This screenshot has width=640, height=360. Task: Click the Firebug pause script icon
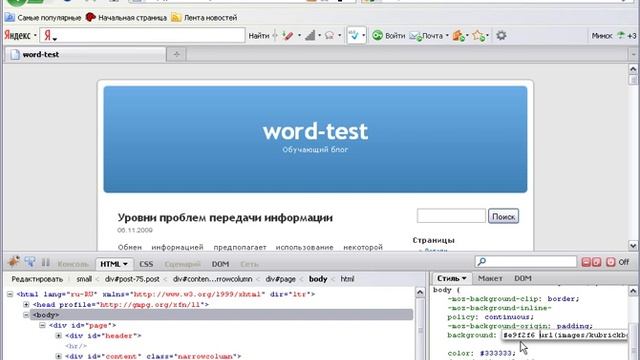tap(45, 262)
